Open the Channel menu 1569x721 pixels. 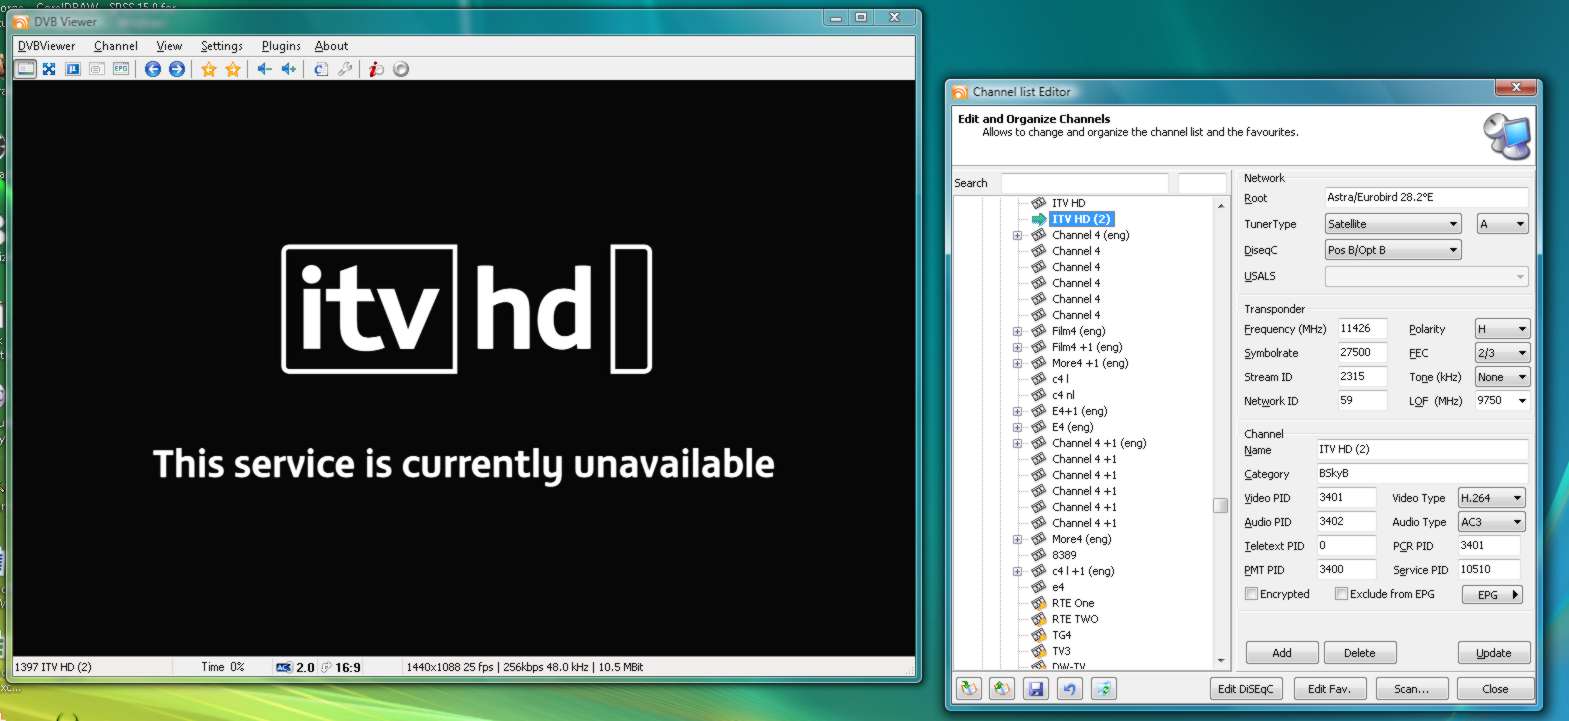116,46
